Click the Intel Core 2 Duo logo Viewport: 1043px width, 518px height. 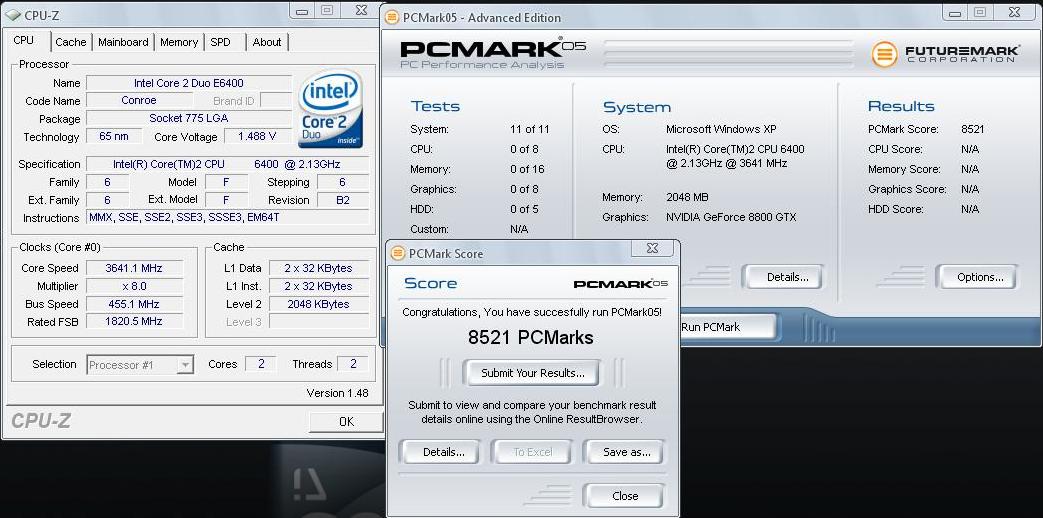[x=331, y=109]
